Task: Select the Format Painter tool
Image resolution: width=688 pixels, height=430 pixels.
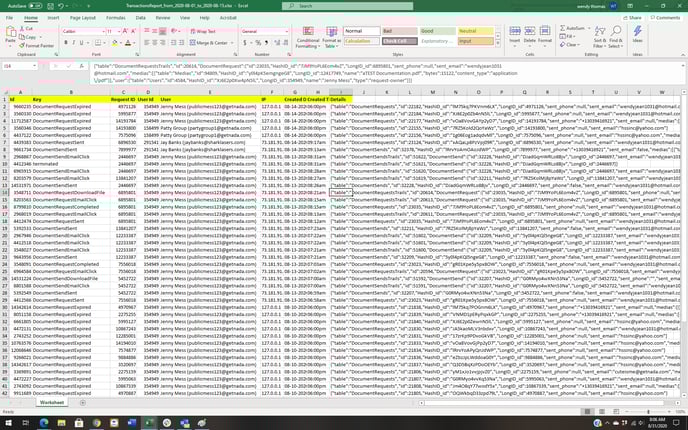Action: (x=35, y=45)
